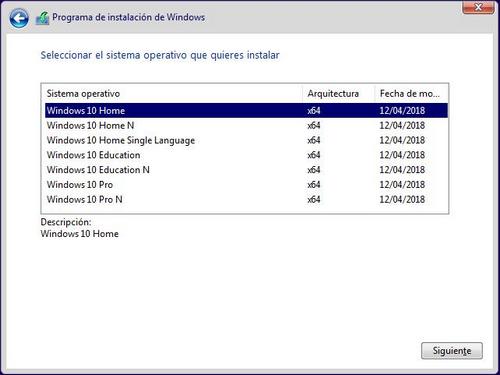Viewport: 500px width, 375px height.
Task: Click the blue back arrow button
Action: (x=19, y=18)
